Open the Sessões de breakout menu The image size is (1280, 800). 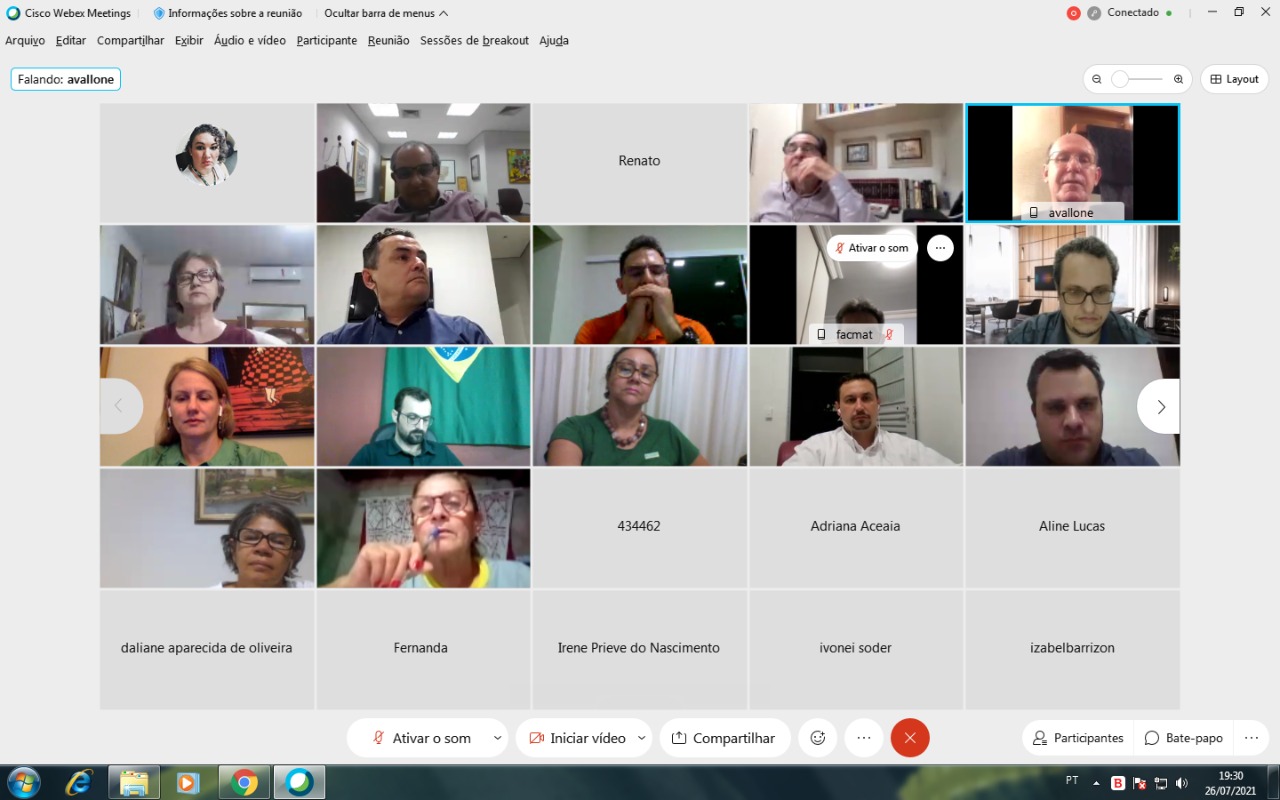click(474, 41)
